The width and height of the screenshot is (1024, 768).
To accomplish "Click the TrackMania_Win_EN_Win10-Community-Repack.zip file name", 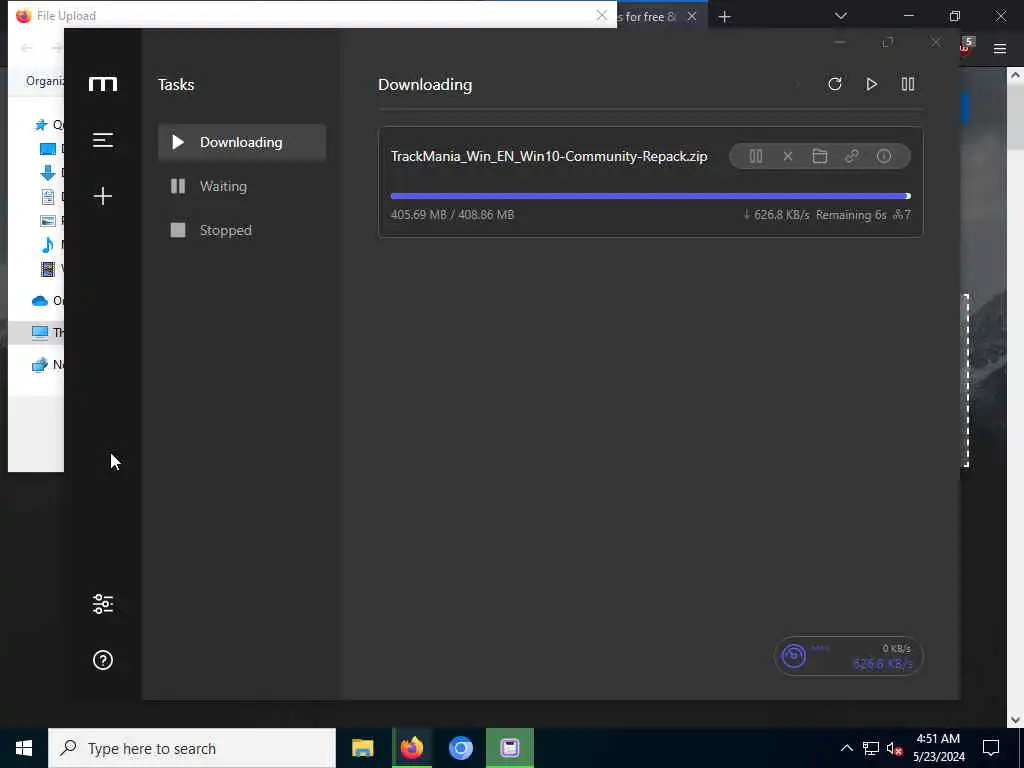I will tap(549, 157).
